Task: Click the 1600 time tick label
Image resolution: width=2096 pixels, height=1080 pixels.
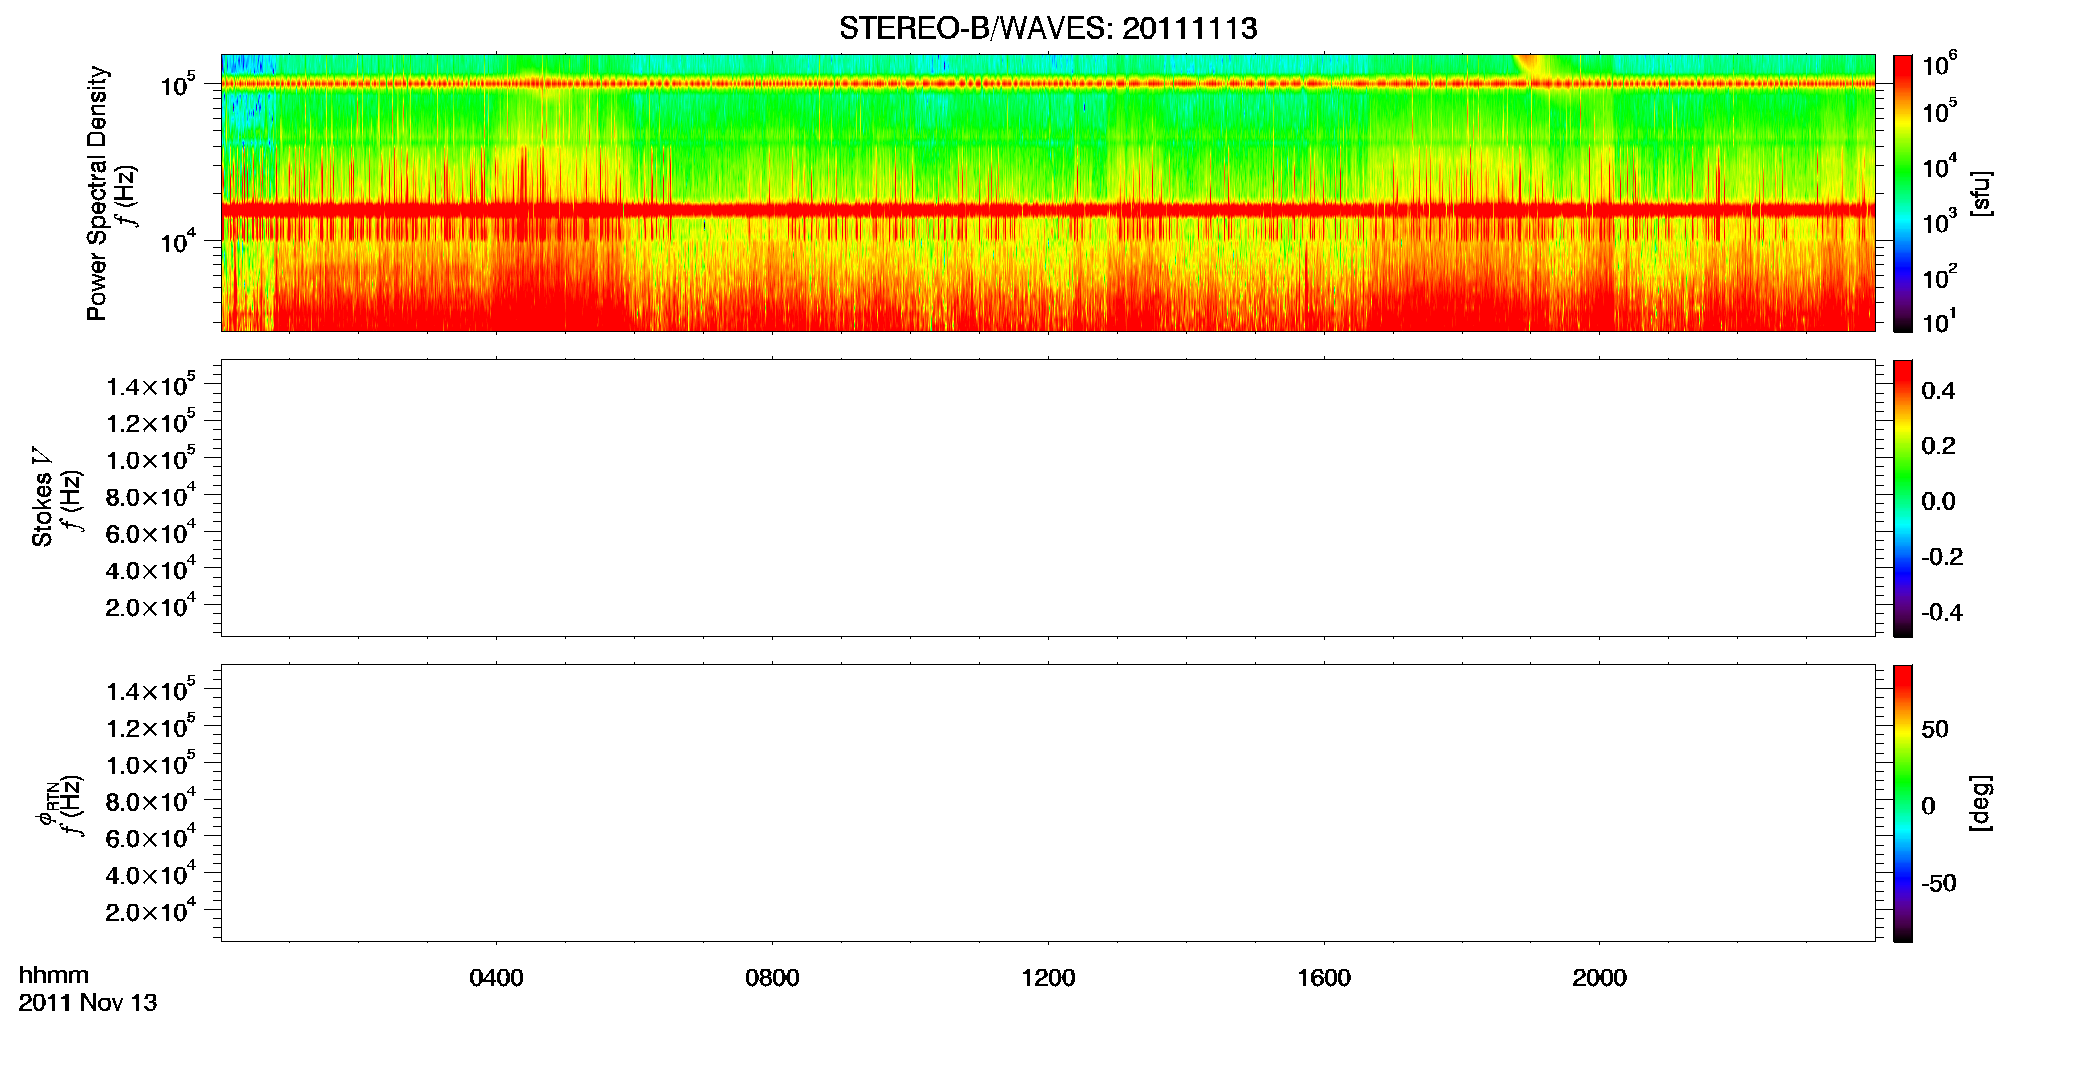Action: (1324, 978)
